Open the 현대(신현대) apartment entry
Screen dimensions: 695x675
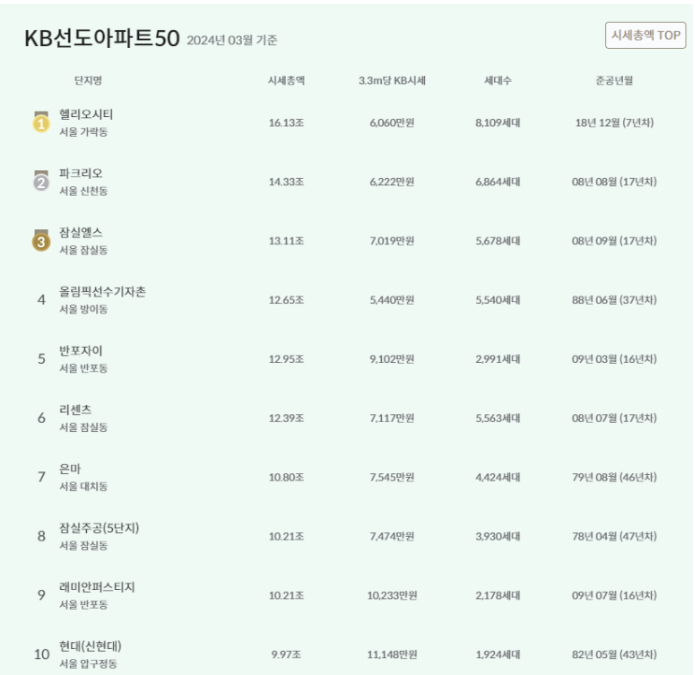90,646
